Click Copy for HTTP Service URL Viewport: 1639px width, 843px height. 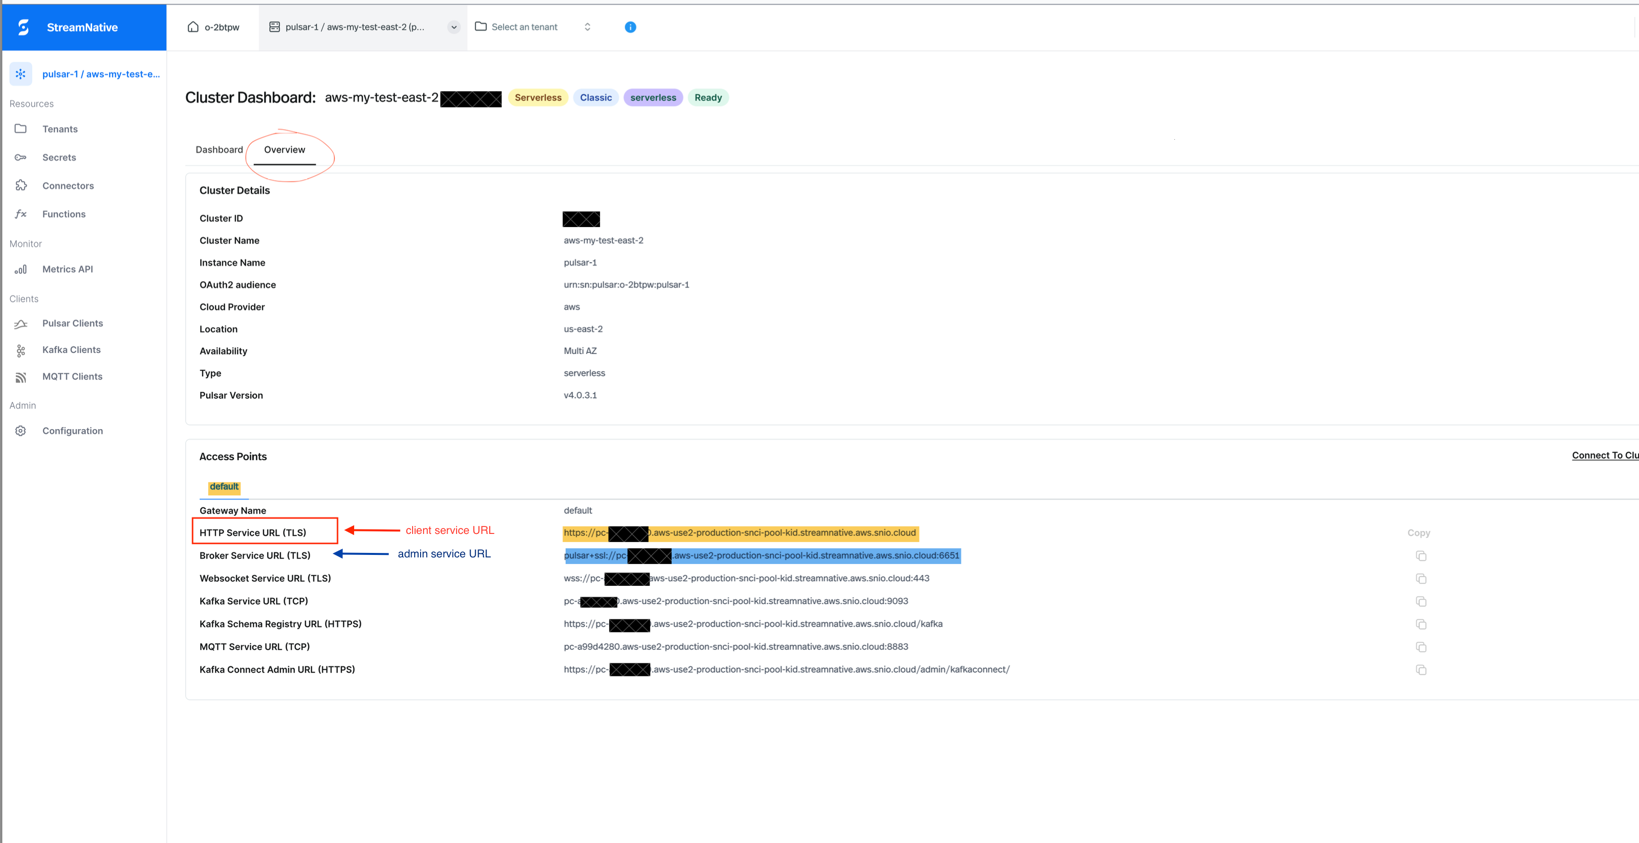(x=1419, y=533)
